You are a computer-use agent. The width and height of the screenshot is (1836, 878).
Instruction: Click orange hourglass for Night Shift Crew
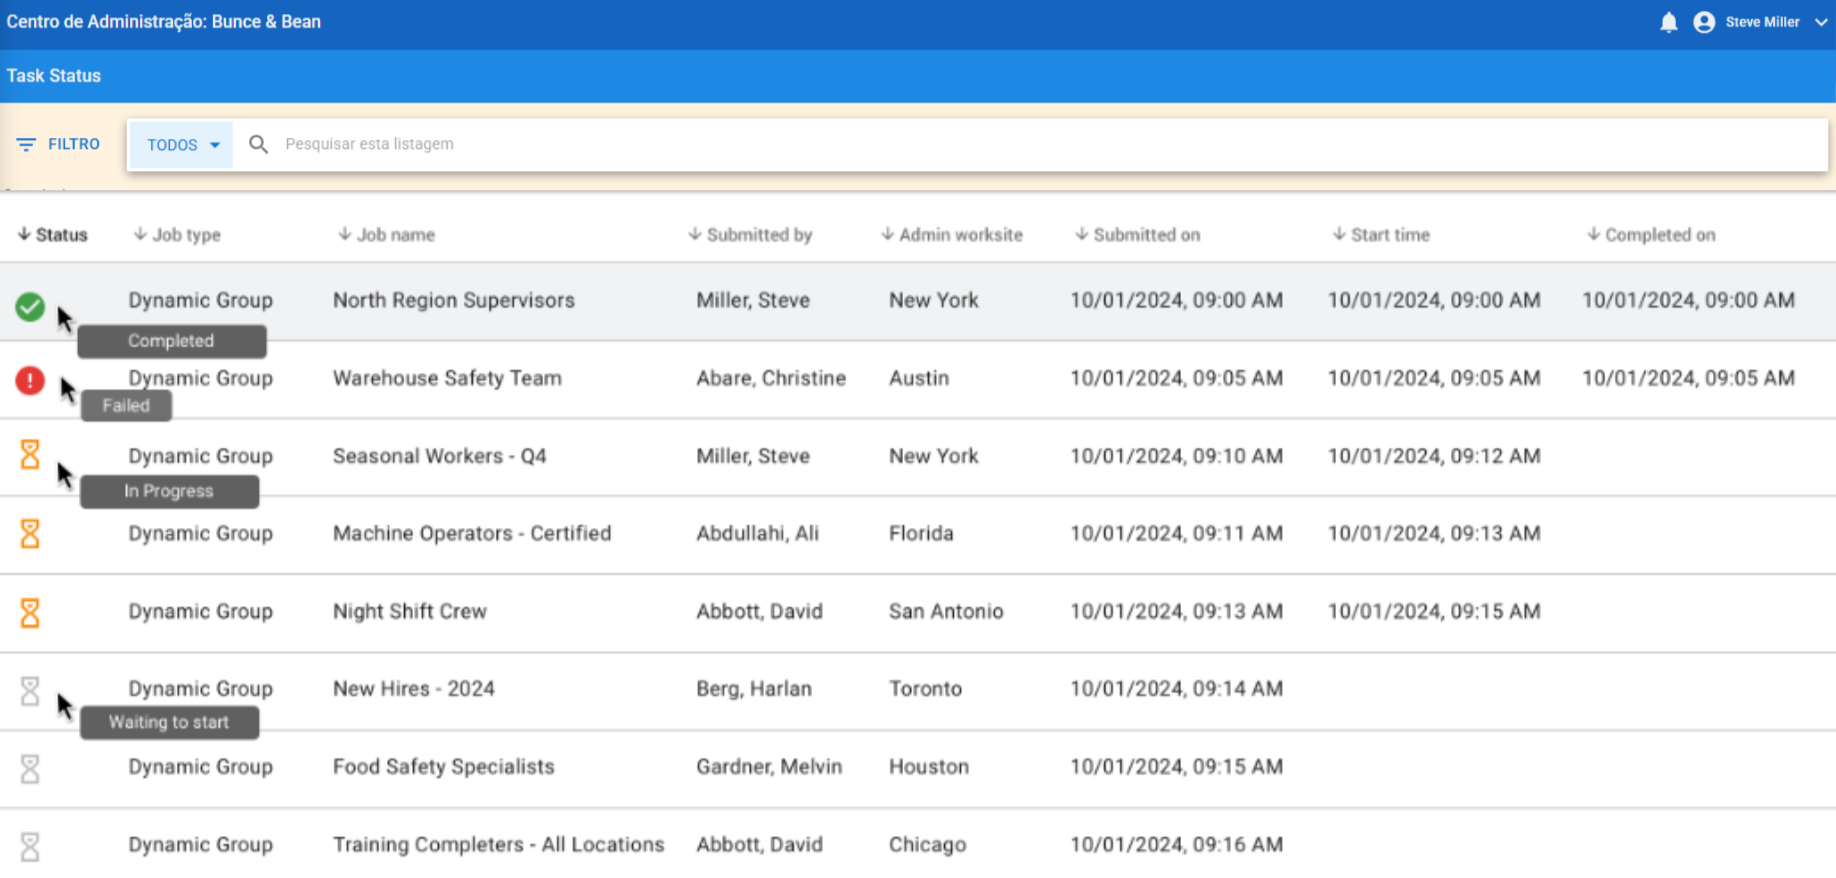click(x=30, y=612)
